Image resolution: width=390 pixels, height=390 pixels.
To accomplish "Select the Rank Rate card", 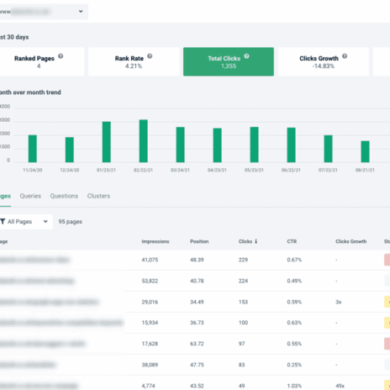I will [134, 62].
